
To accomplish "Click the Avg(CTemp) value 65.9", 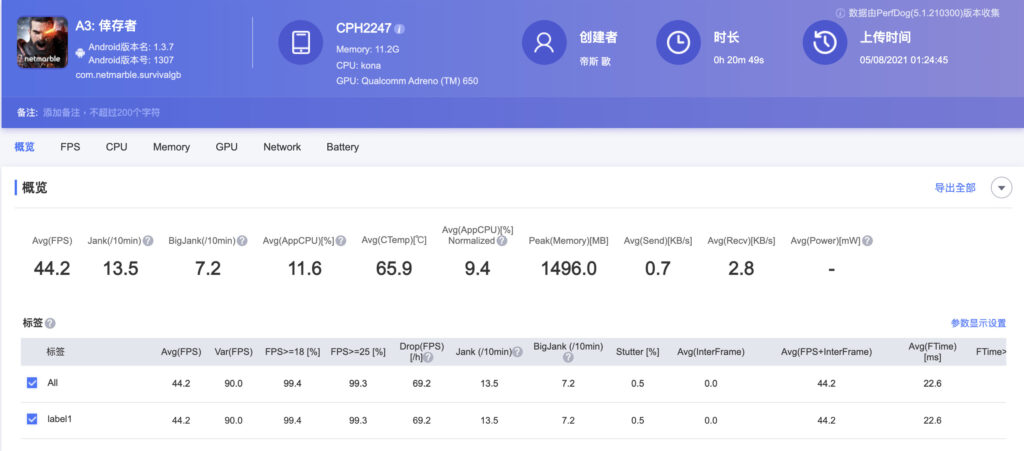I will click(x=394, y=268).
